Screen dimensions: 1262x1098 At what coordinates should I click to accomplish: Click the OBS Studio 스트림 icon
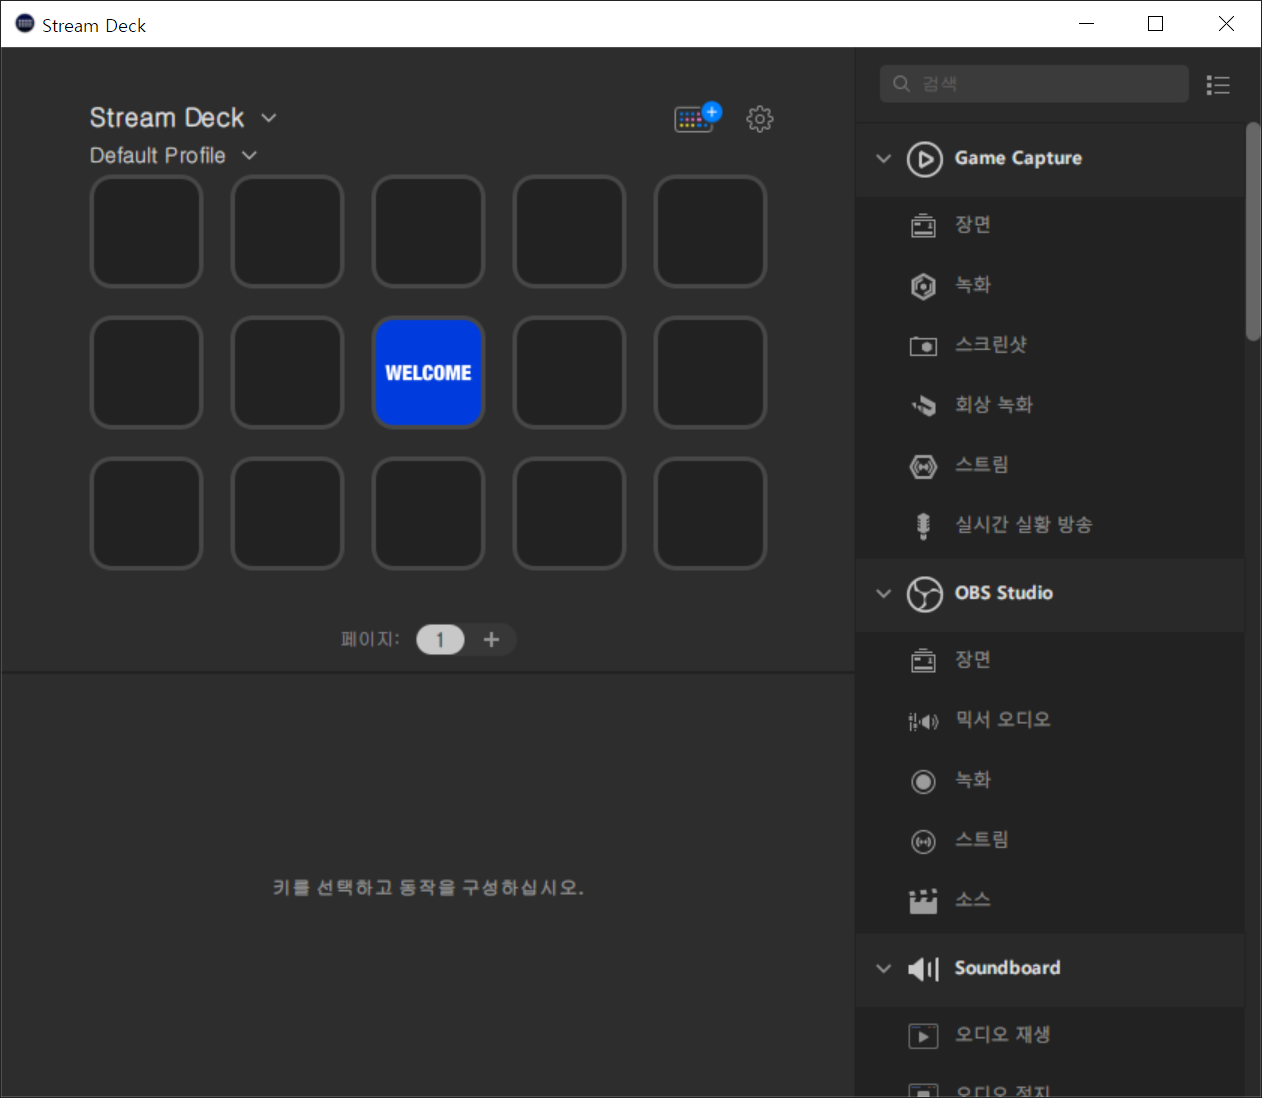pos(923,841)
